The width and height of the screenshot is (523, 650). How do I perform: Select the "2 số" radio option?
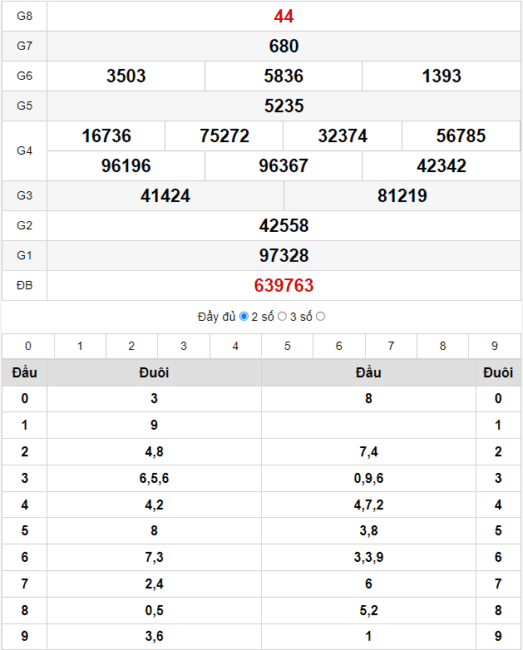[x=282, y=317]
